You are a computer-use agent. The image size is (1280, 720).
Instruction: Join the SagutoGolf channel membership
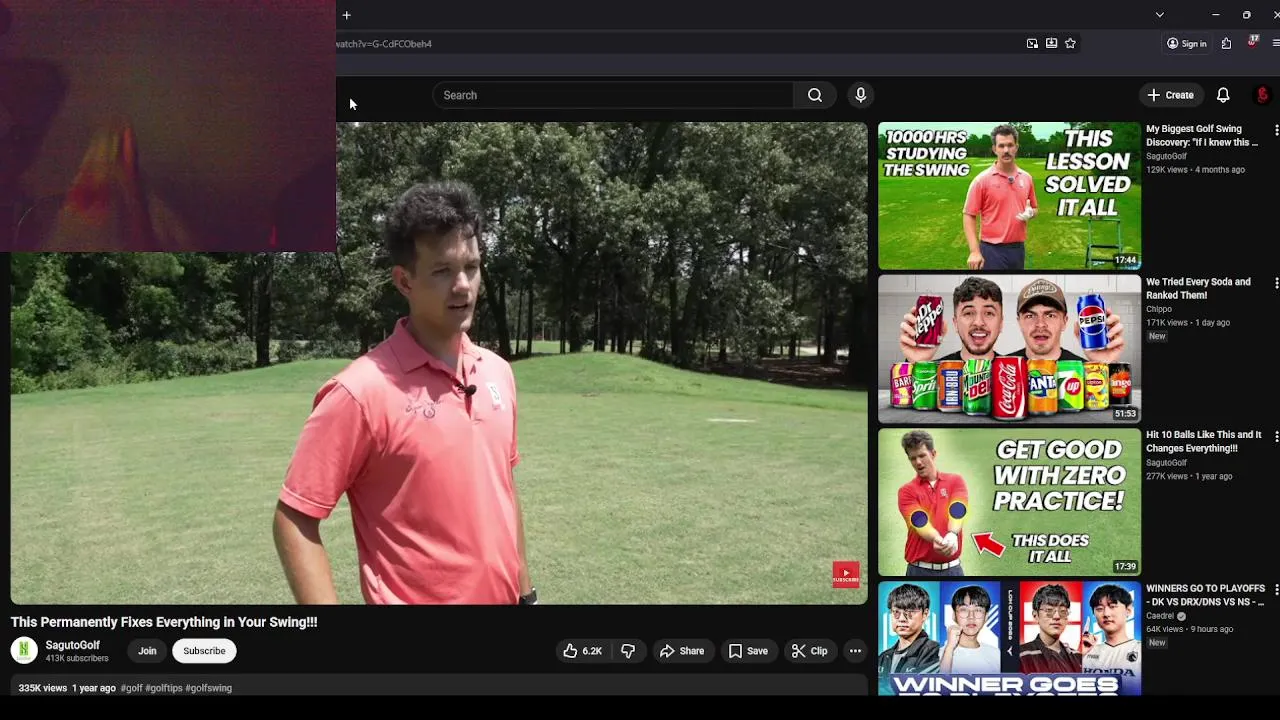(x=147, y=651)
